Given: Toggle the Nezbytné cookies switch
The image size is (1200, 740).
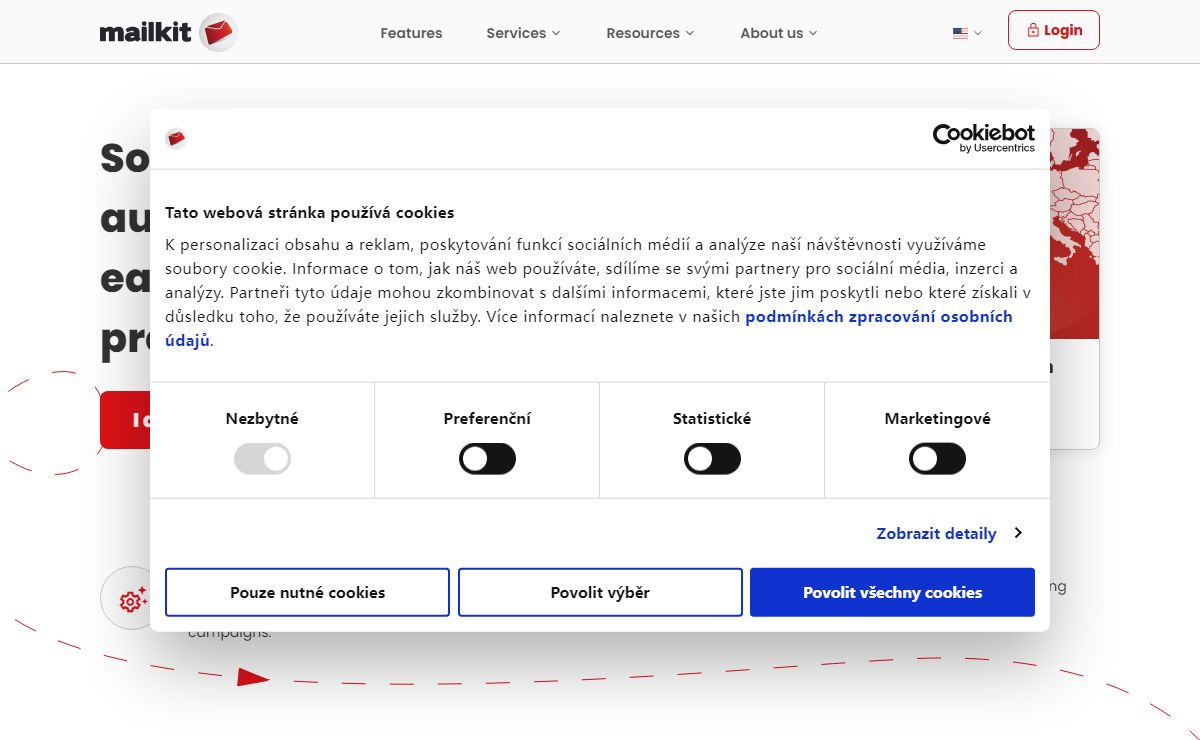Looking at the screenshot, I should point(262,459).
